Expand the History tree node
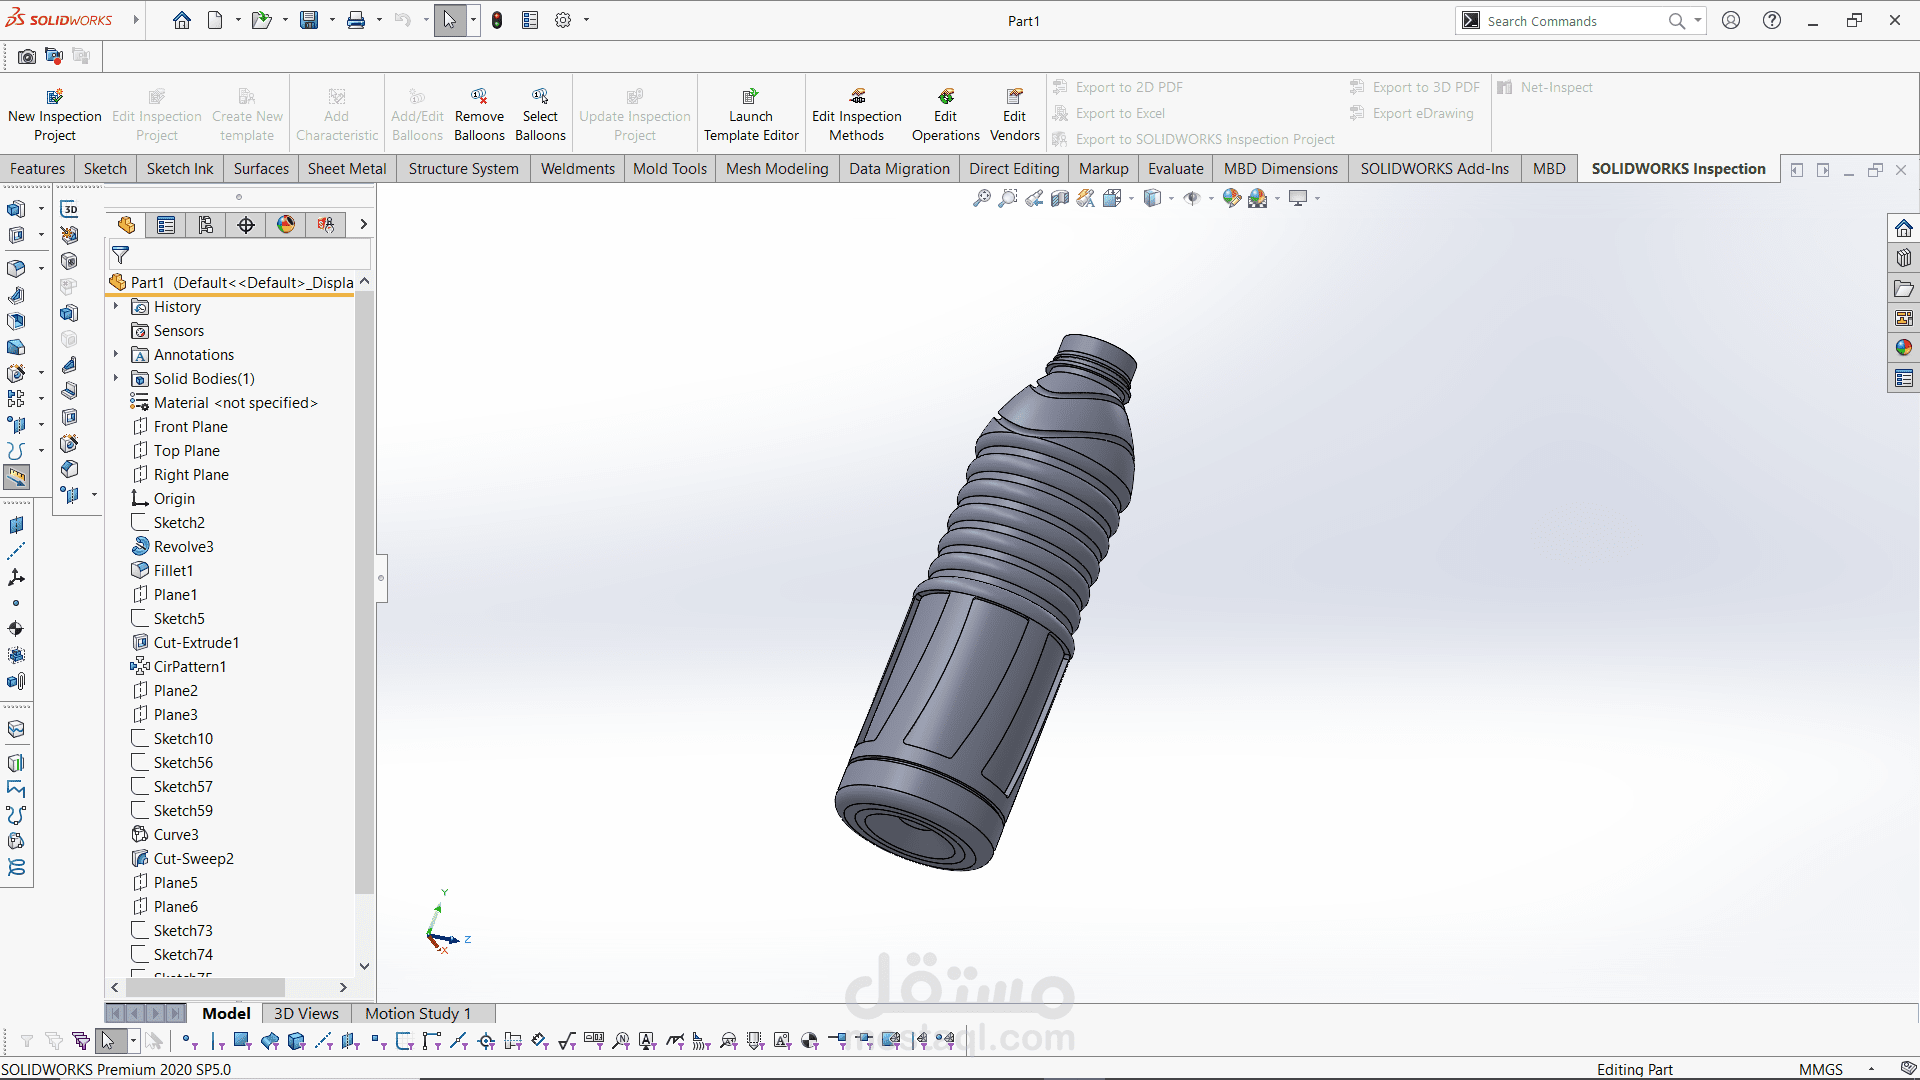1920x1080 pixels. click(x=116, y=307)
